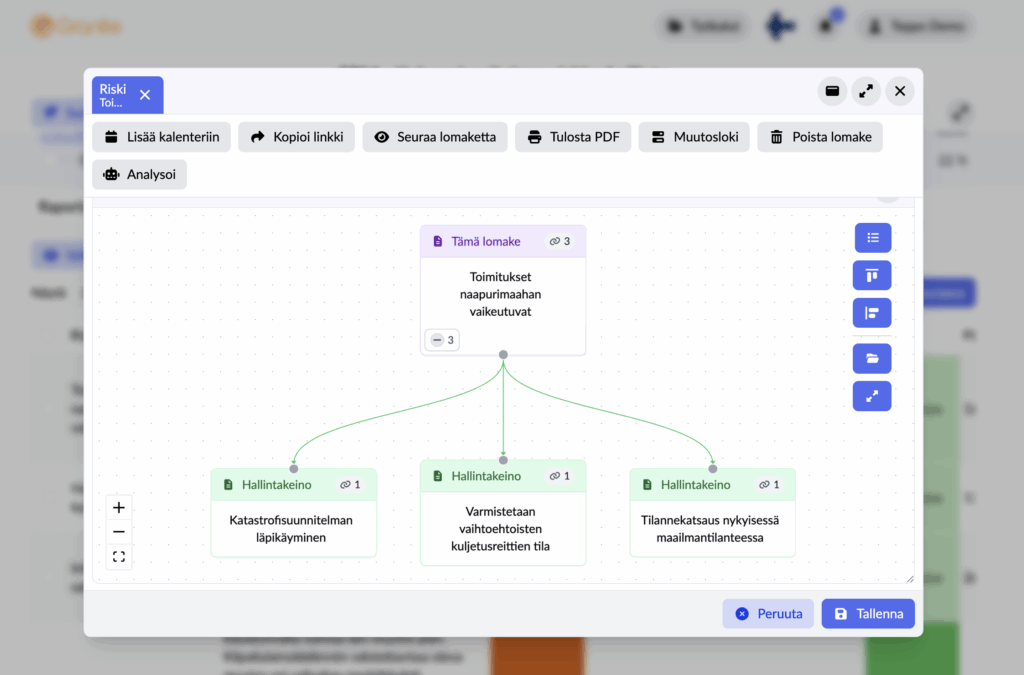Zoom out with the minus button

point(119,532)
